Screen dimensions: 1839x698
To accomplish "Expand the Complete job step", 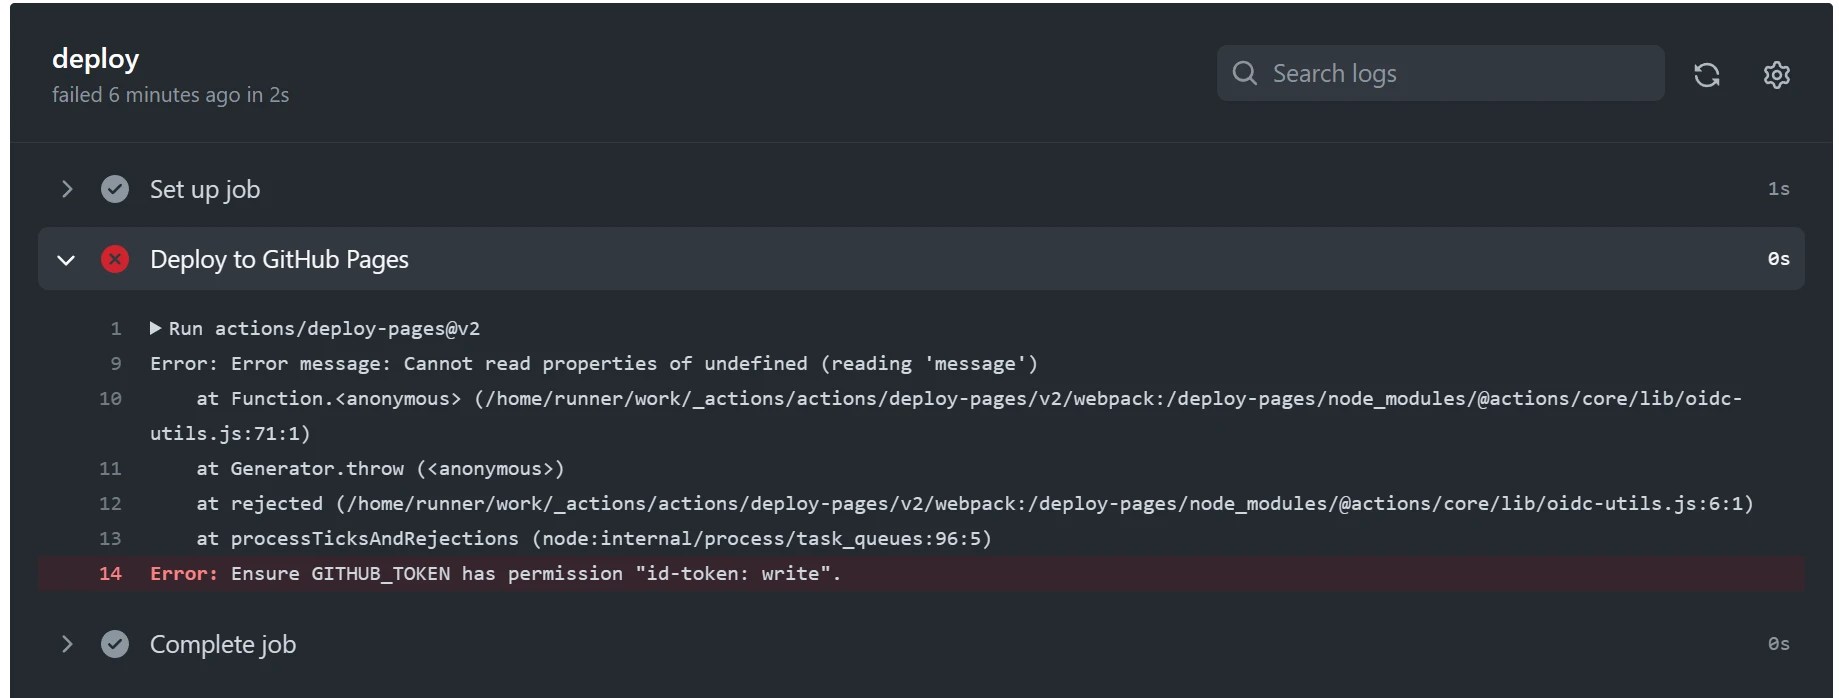I will pos(67,644).
